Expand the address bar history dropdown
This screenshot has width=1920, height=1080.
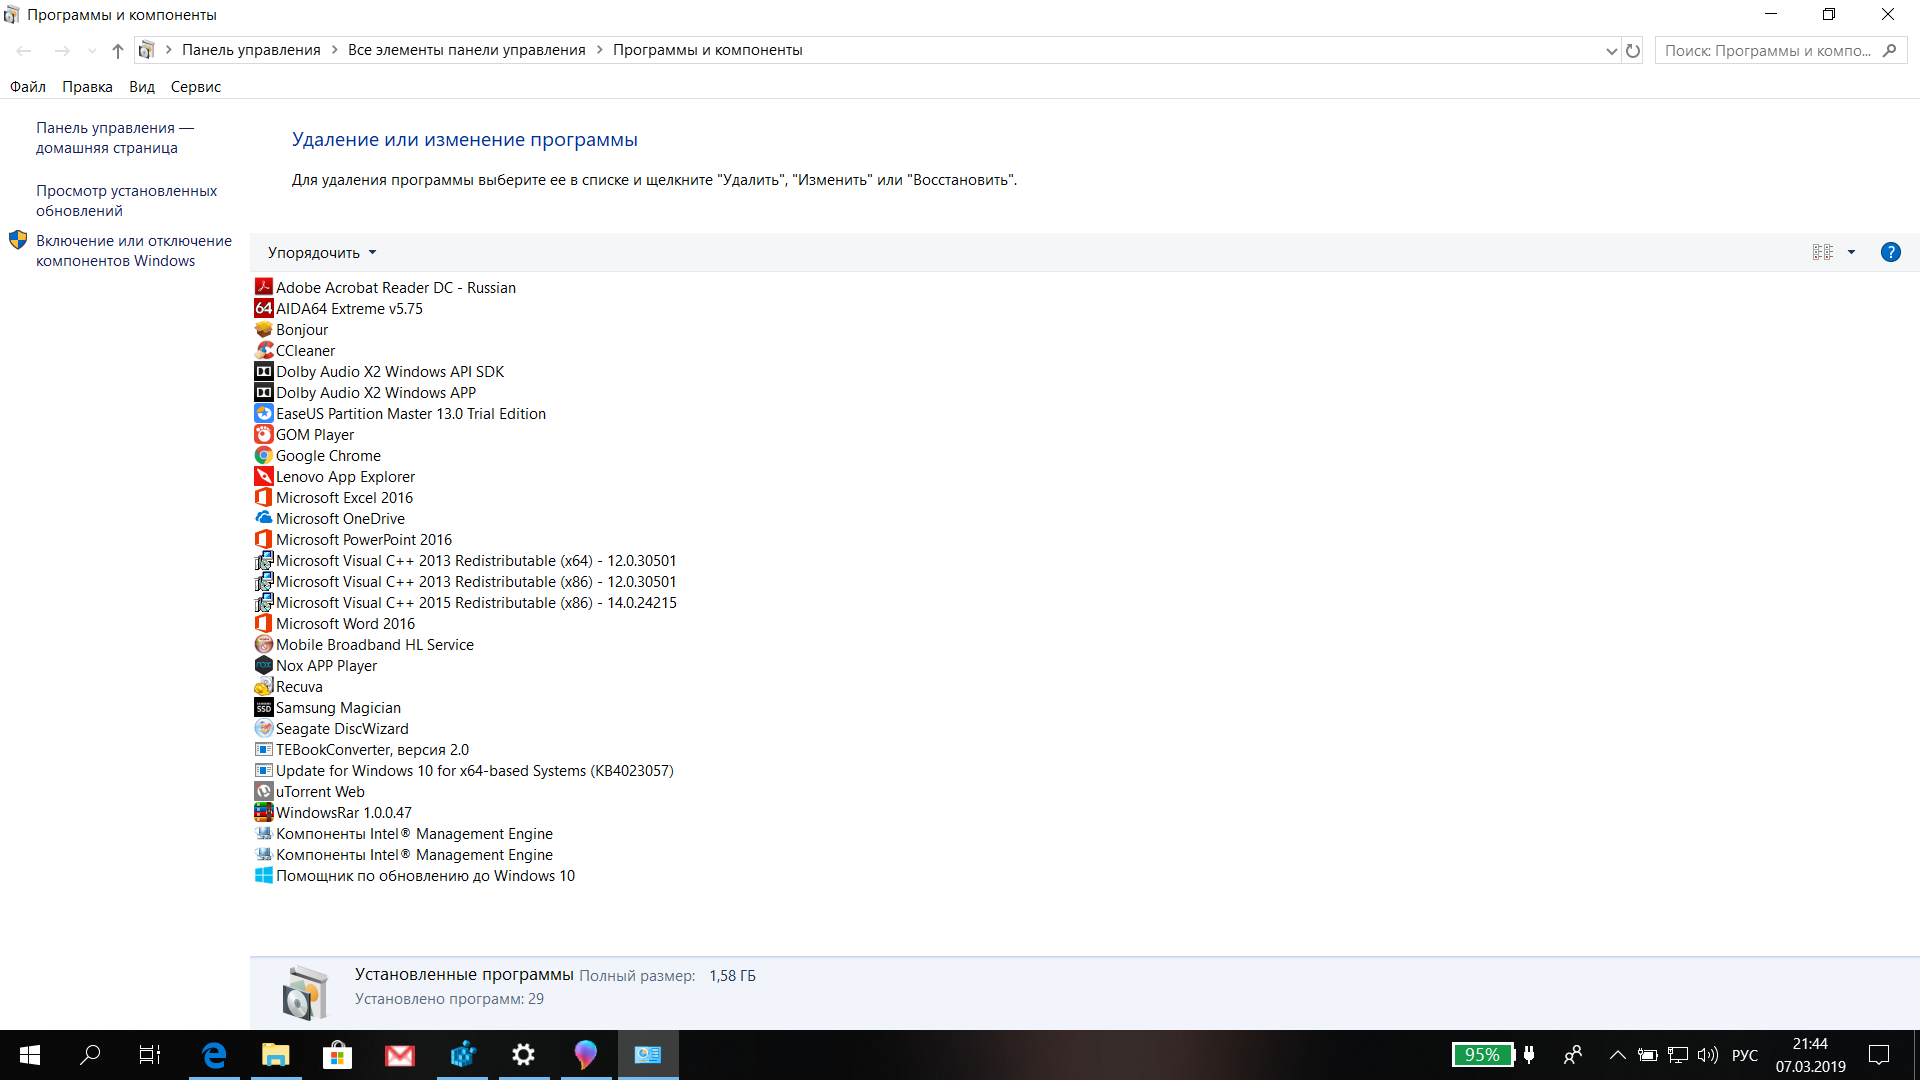point(1611,50)
